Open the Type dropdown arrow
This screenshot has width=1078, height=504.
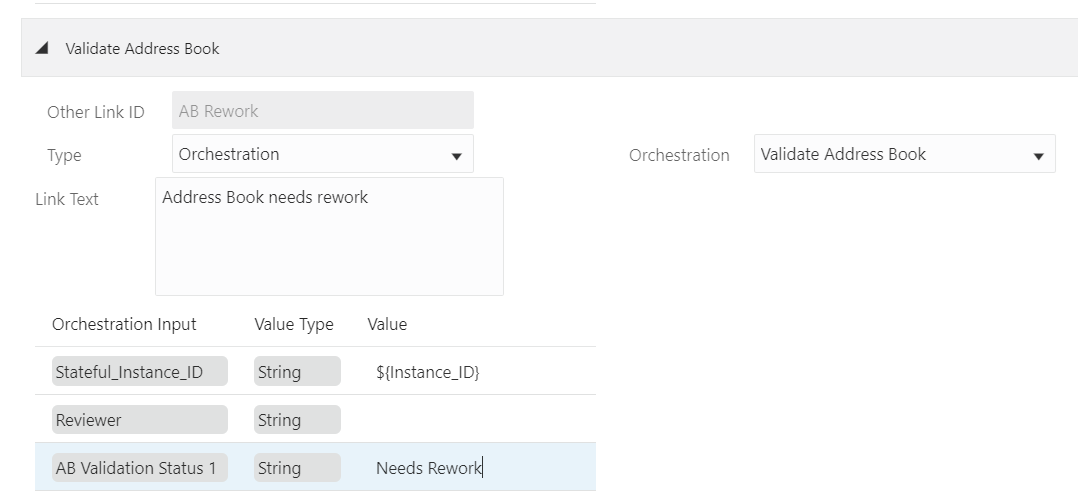coord(456,156)
